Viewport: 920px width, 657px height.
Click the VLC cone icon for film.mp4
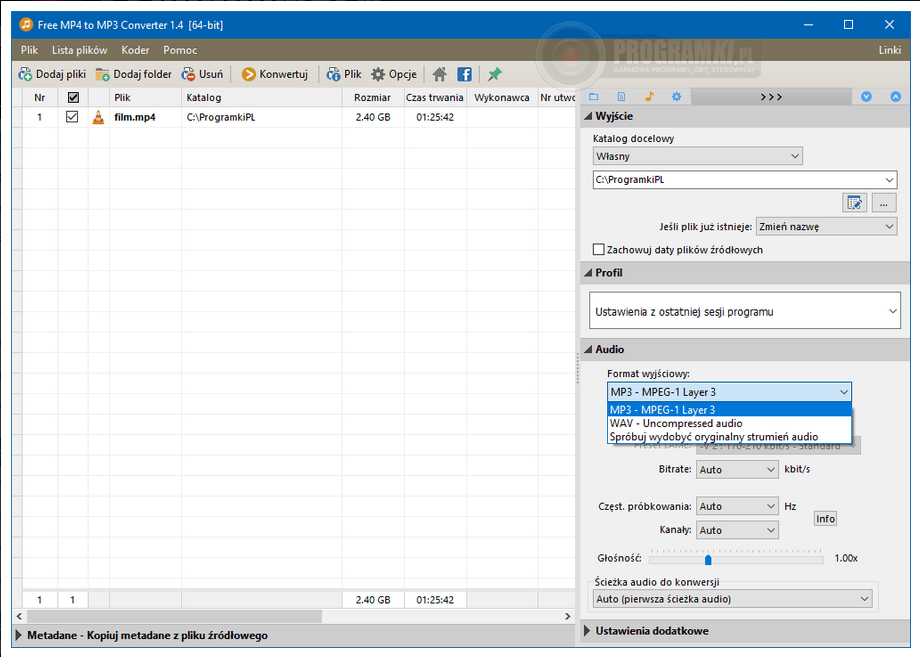click(99, 117)
